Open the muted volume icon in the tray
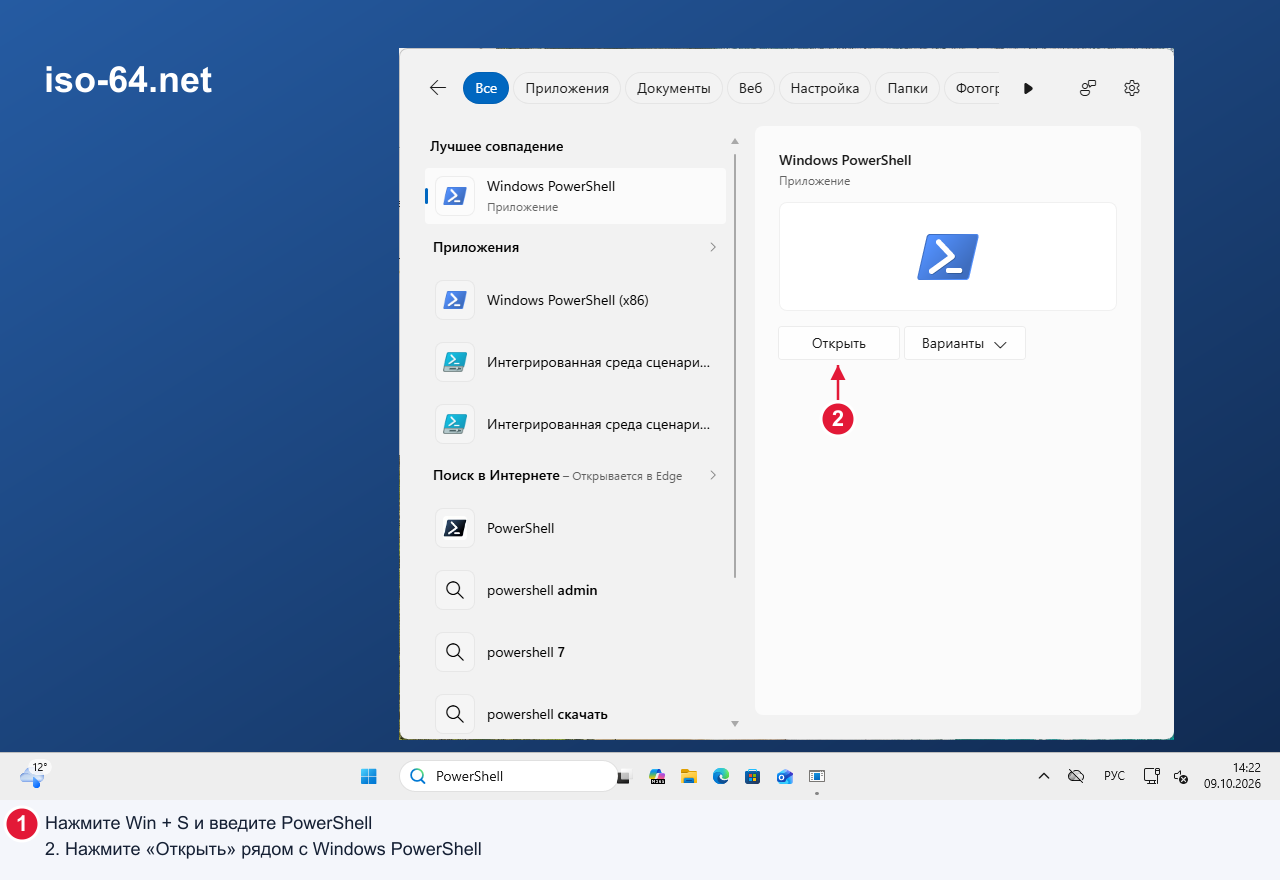The height and width of the screenshot is (880, 1280). [1180, 776]
